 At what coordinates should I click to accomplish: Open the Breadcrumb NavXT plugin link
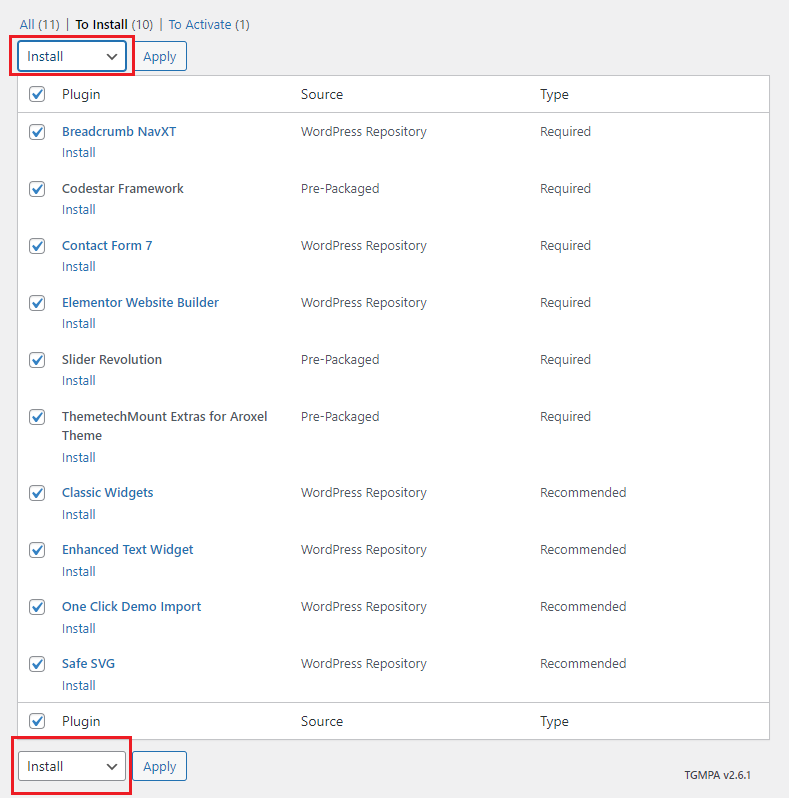119,131
